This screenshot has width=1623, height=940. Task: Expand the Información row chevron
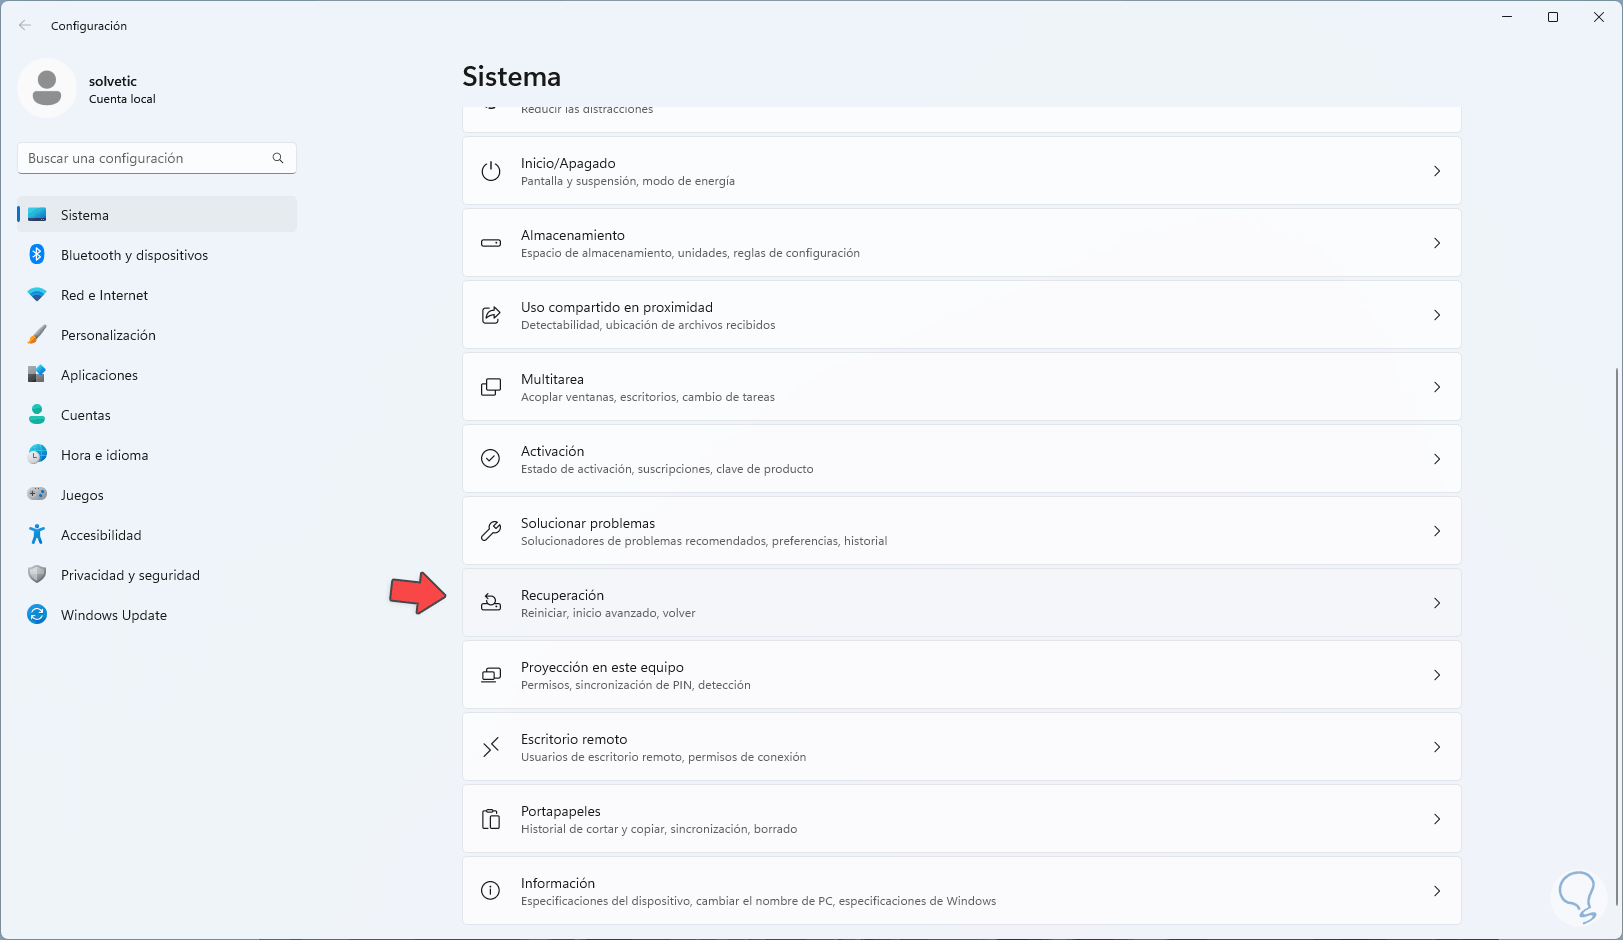tap(1437, 891)
